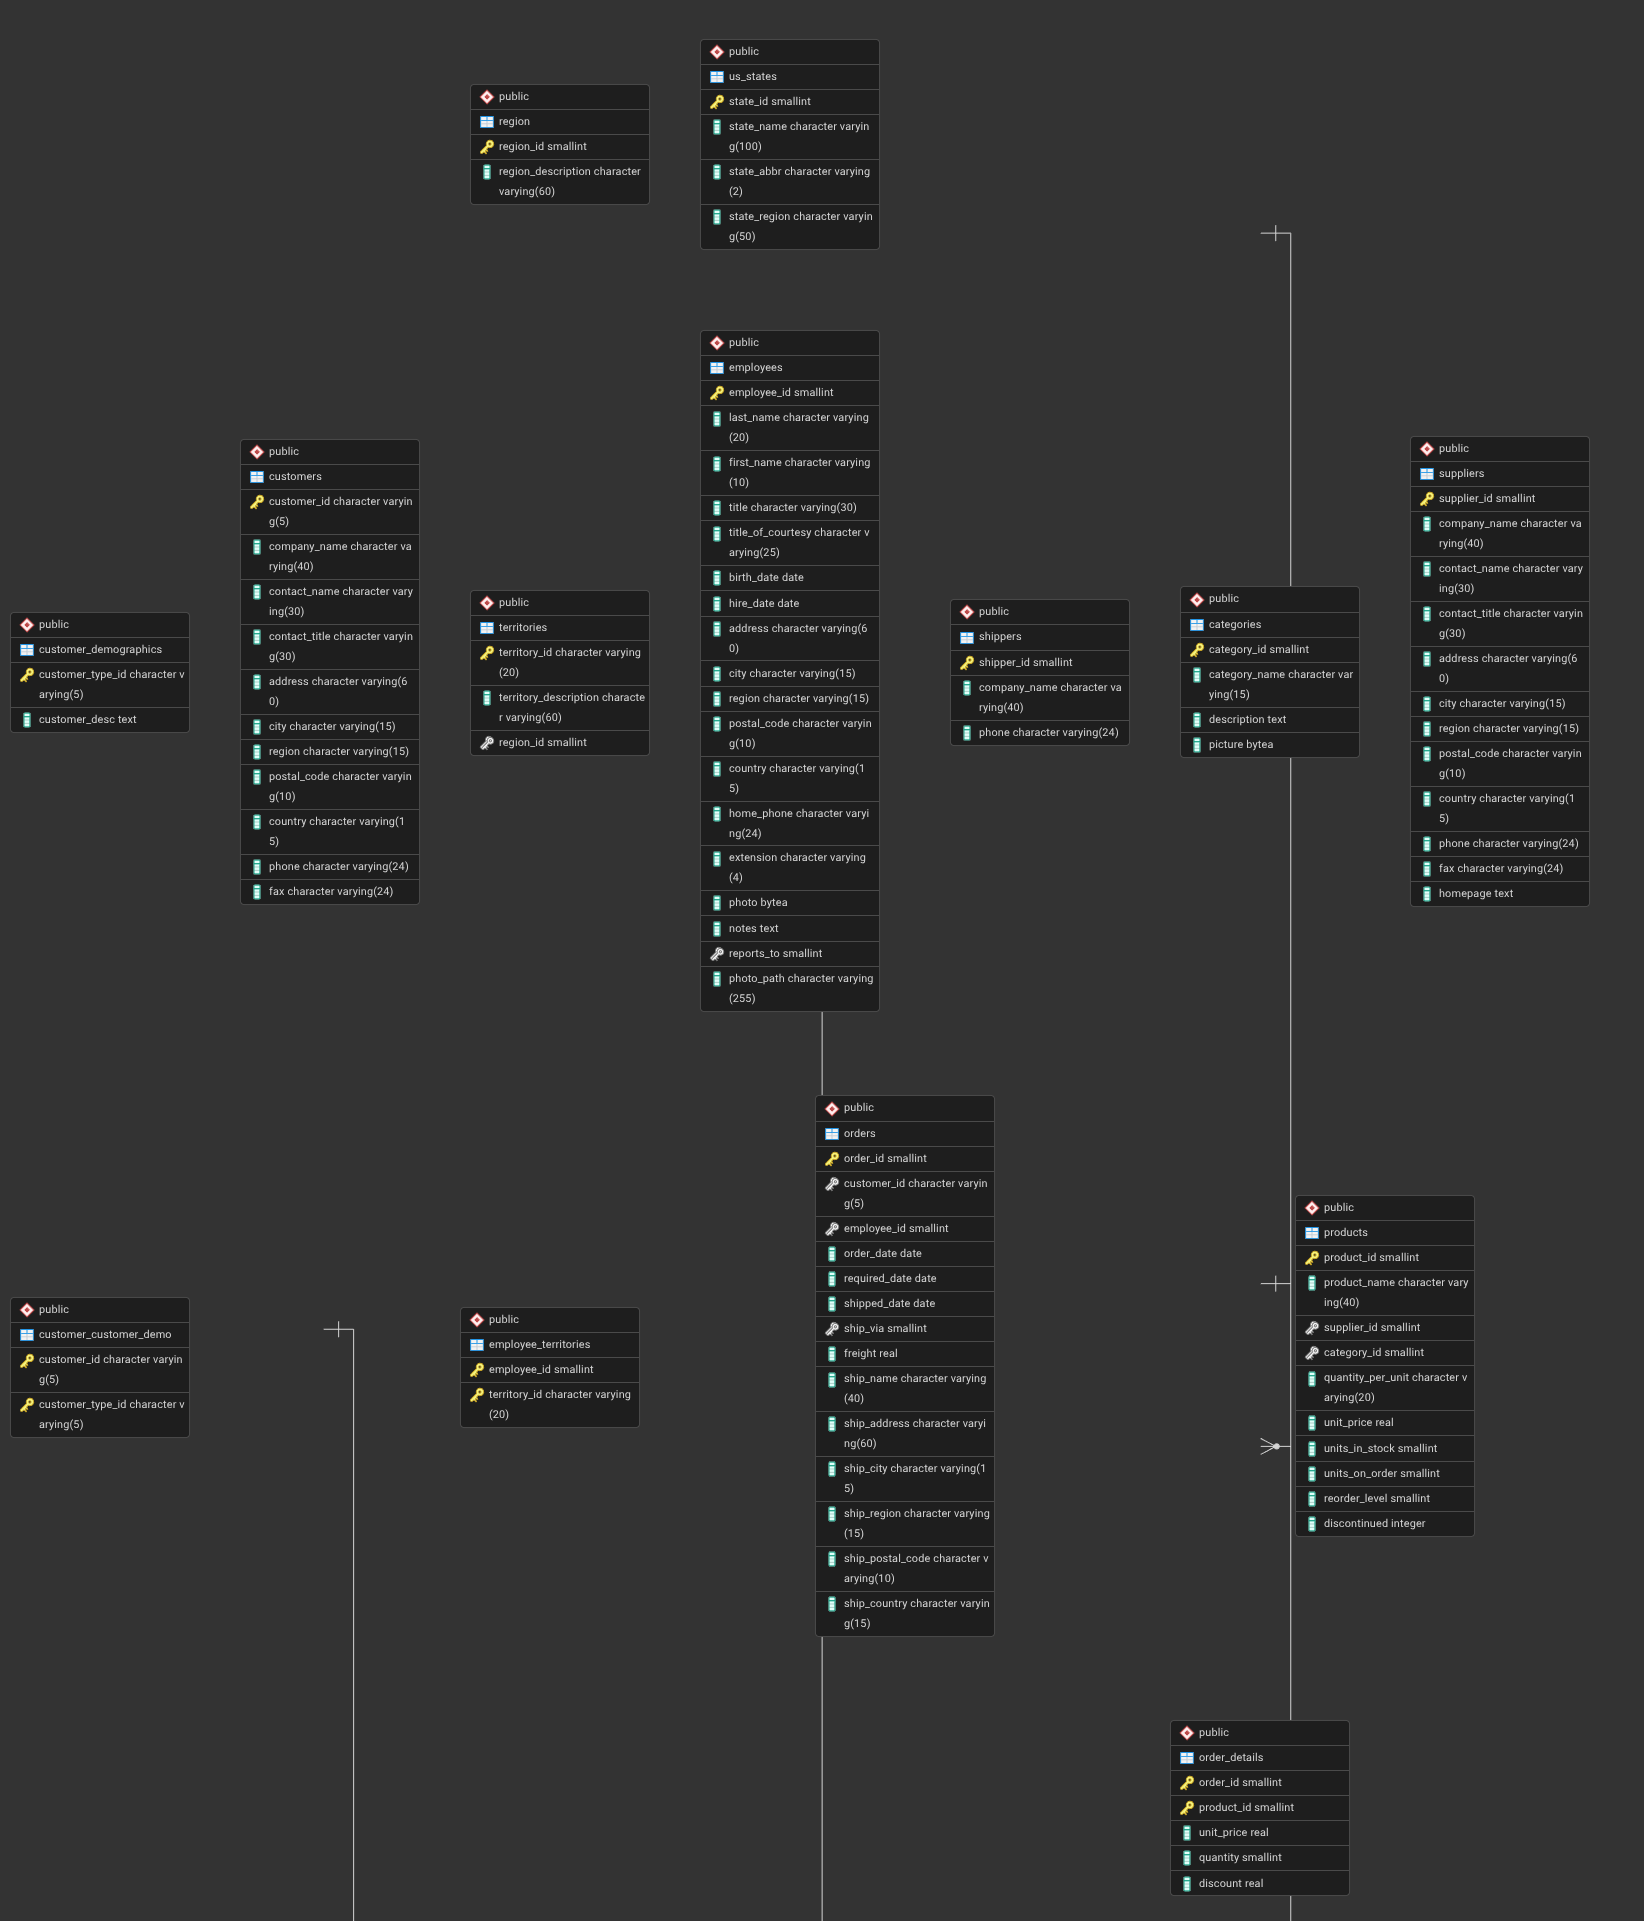Image resolution: width=1644 pixels, height=1921 pixels.
Task: Click the column icon beside picture bytea
Action: tap(1197, 745)
